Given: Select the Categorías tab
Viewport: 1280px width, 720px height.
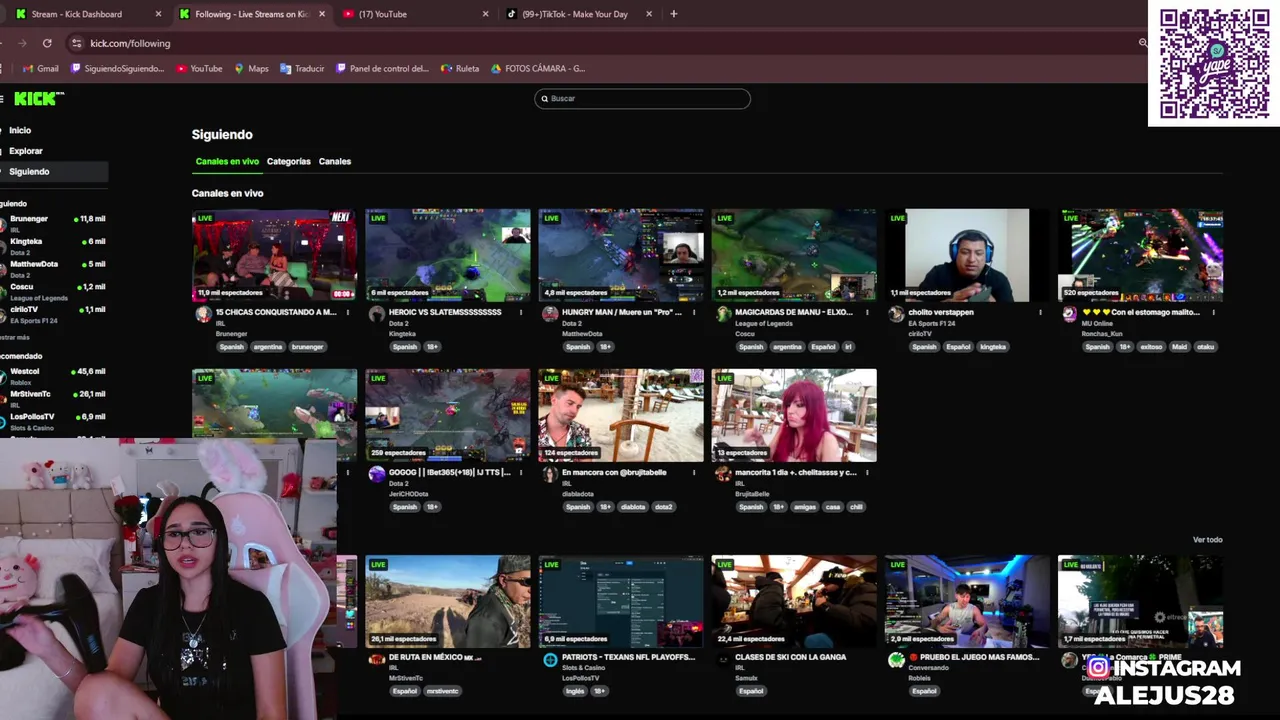Looking at the screenshot, I should point(288,161).
